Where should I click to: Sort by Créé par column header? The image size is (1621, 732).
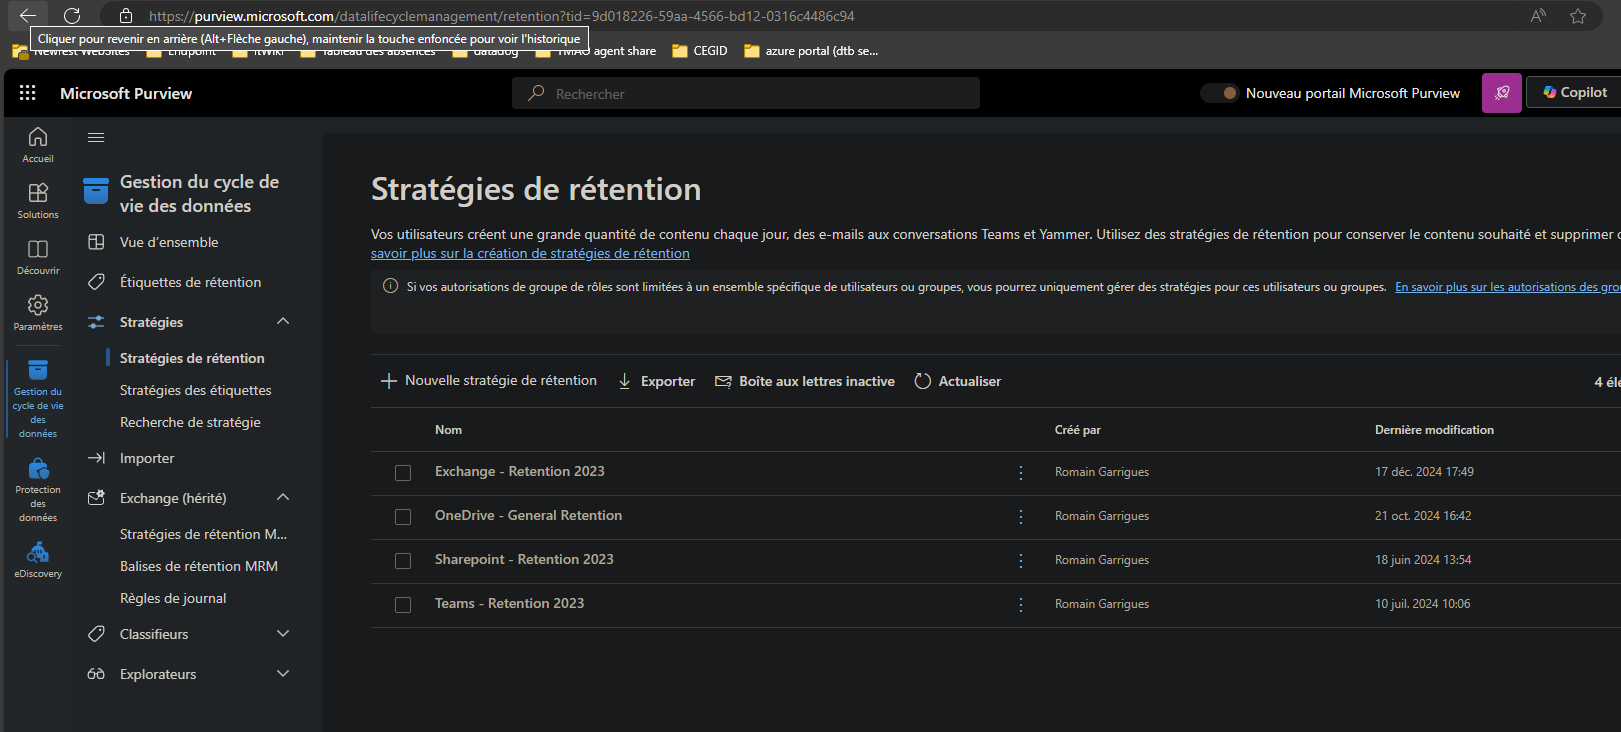tap(1077, 430)
